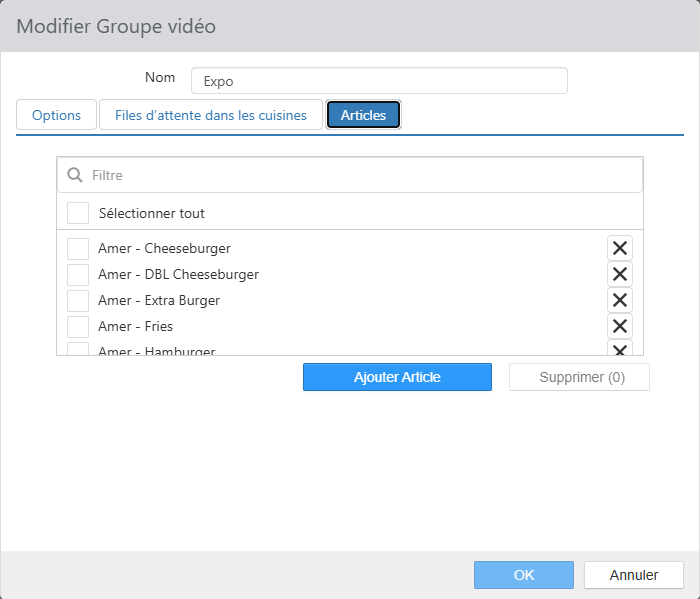Tick the Amer - Extra Burger checkbox
This screenshot has height=599, width=700.
click(x=78, y=300)
